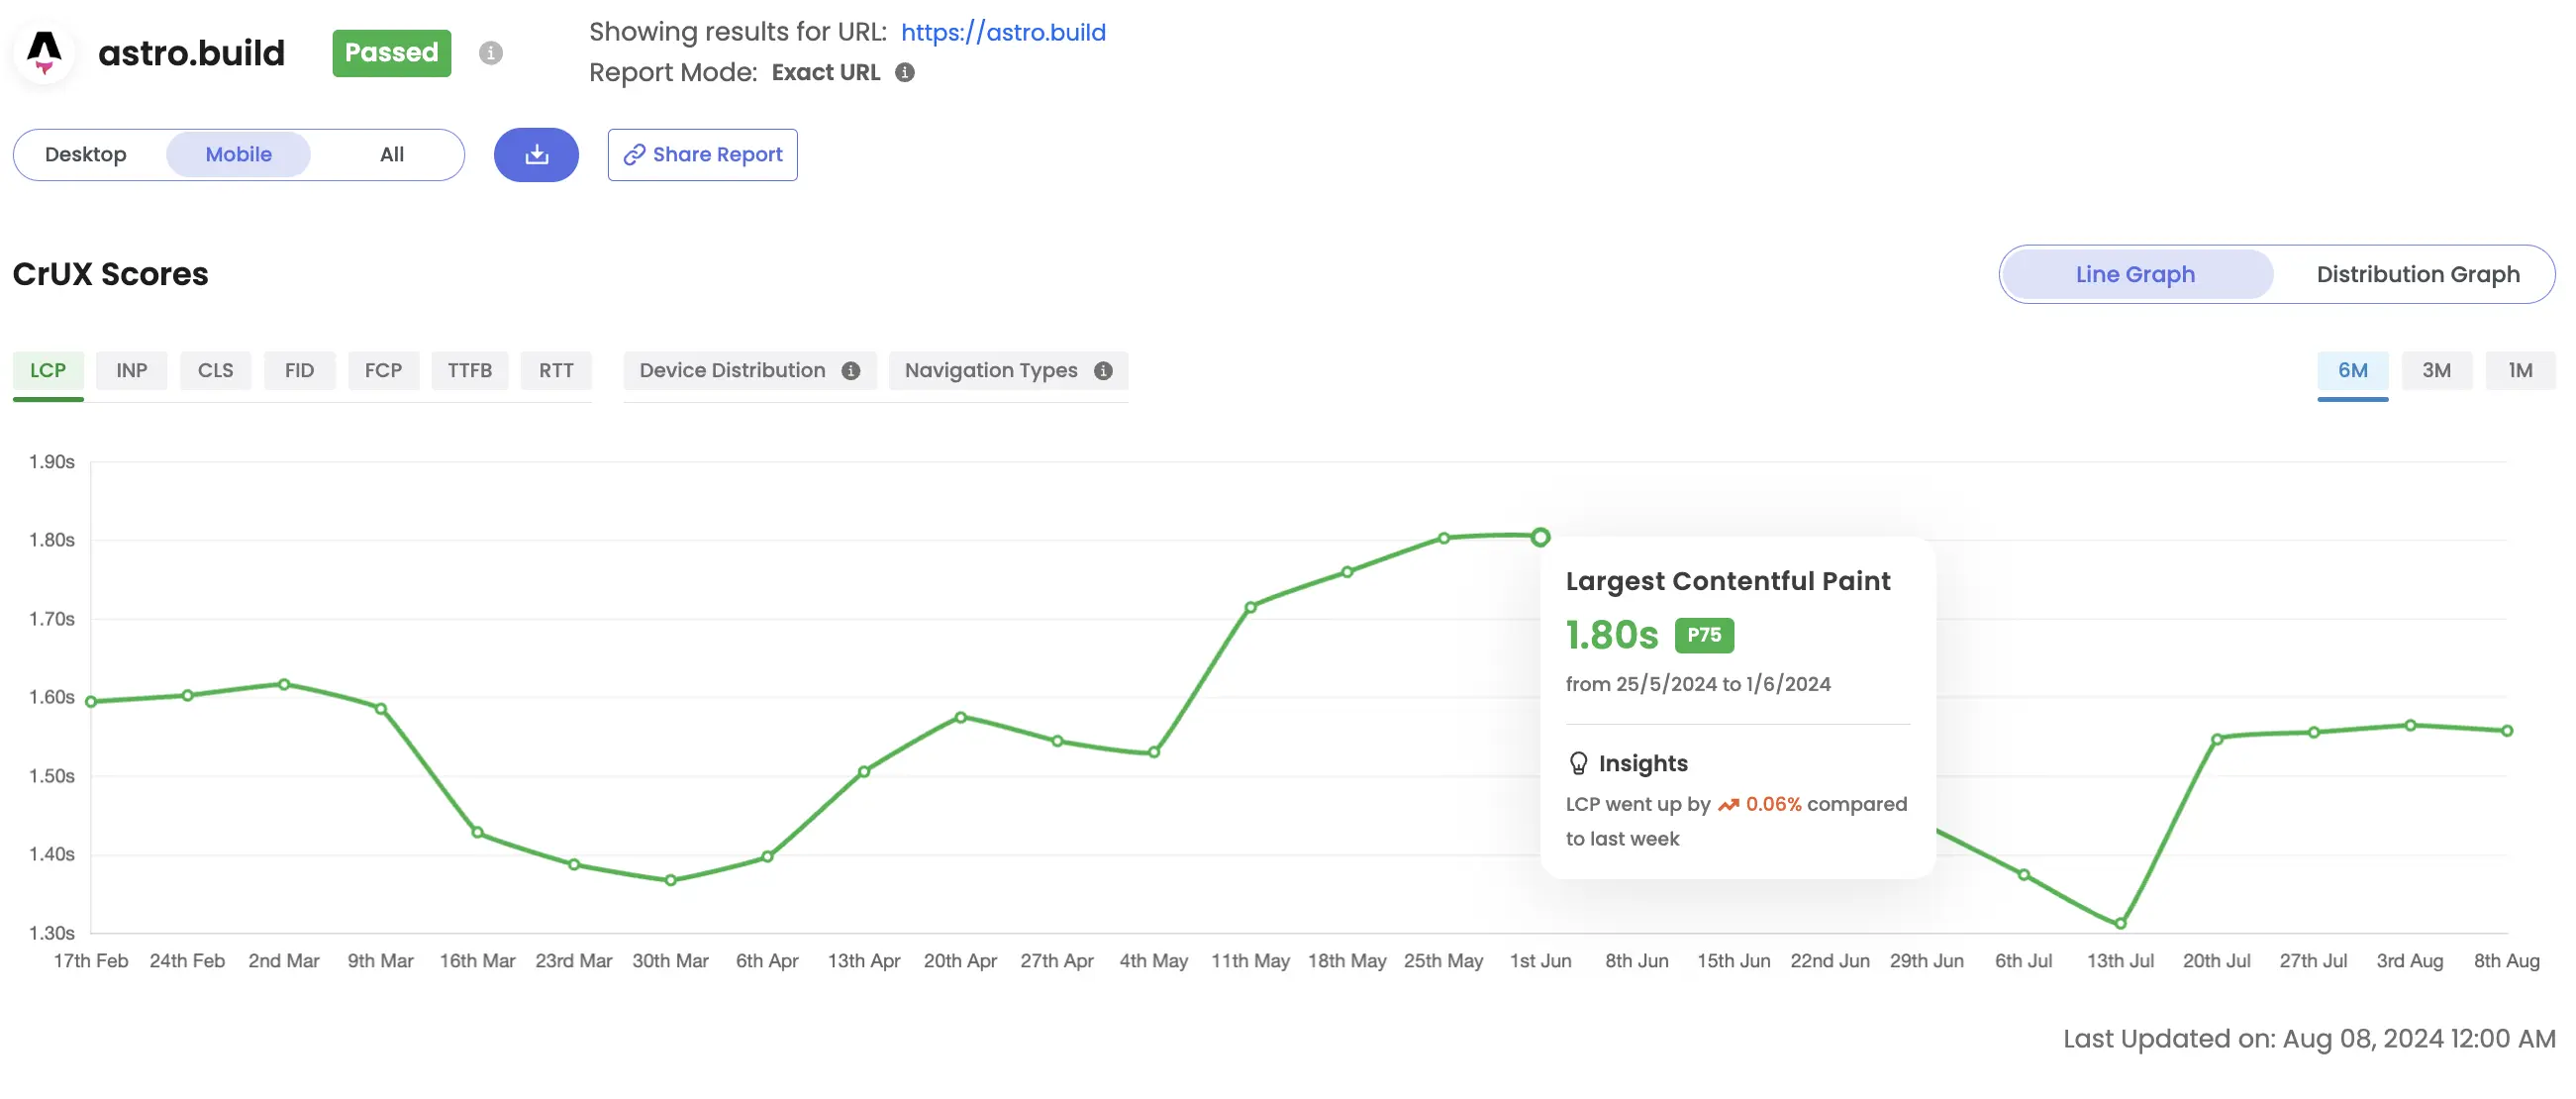Viewport: 2576px width, 1099px height.
Task: Open the CLS metric tab
Action: (215, 371)
